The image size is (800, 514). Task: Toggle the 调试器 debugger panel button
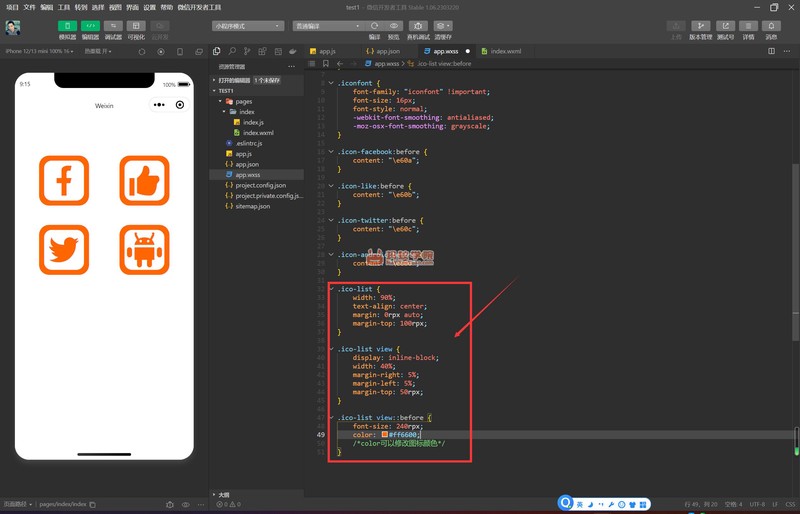point(113,26)
